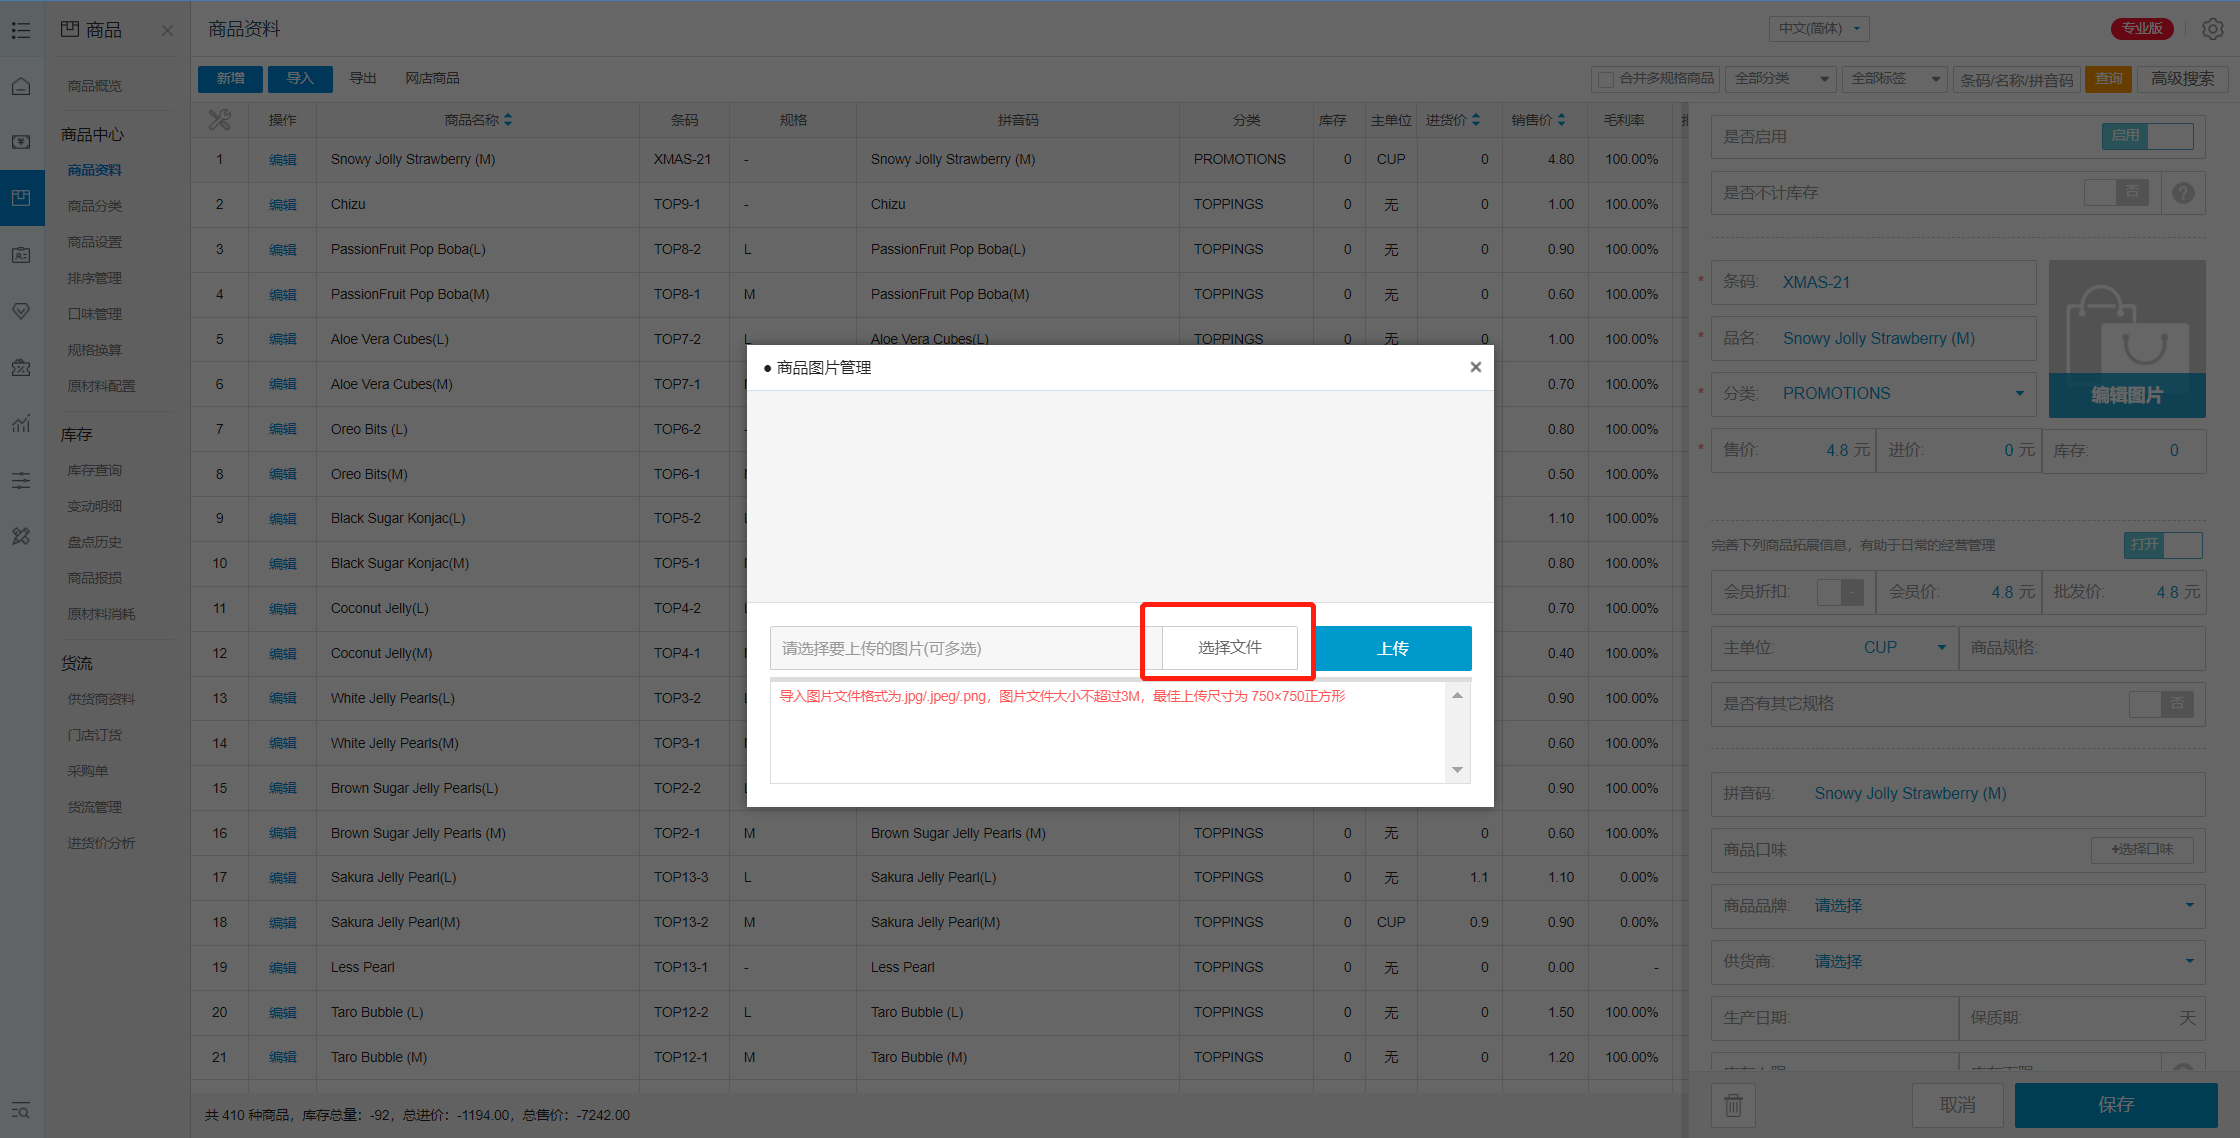Click the settings gear icon at top right
Screen dimensions: 2240x1138
tap(2213, 29)
